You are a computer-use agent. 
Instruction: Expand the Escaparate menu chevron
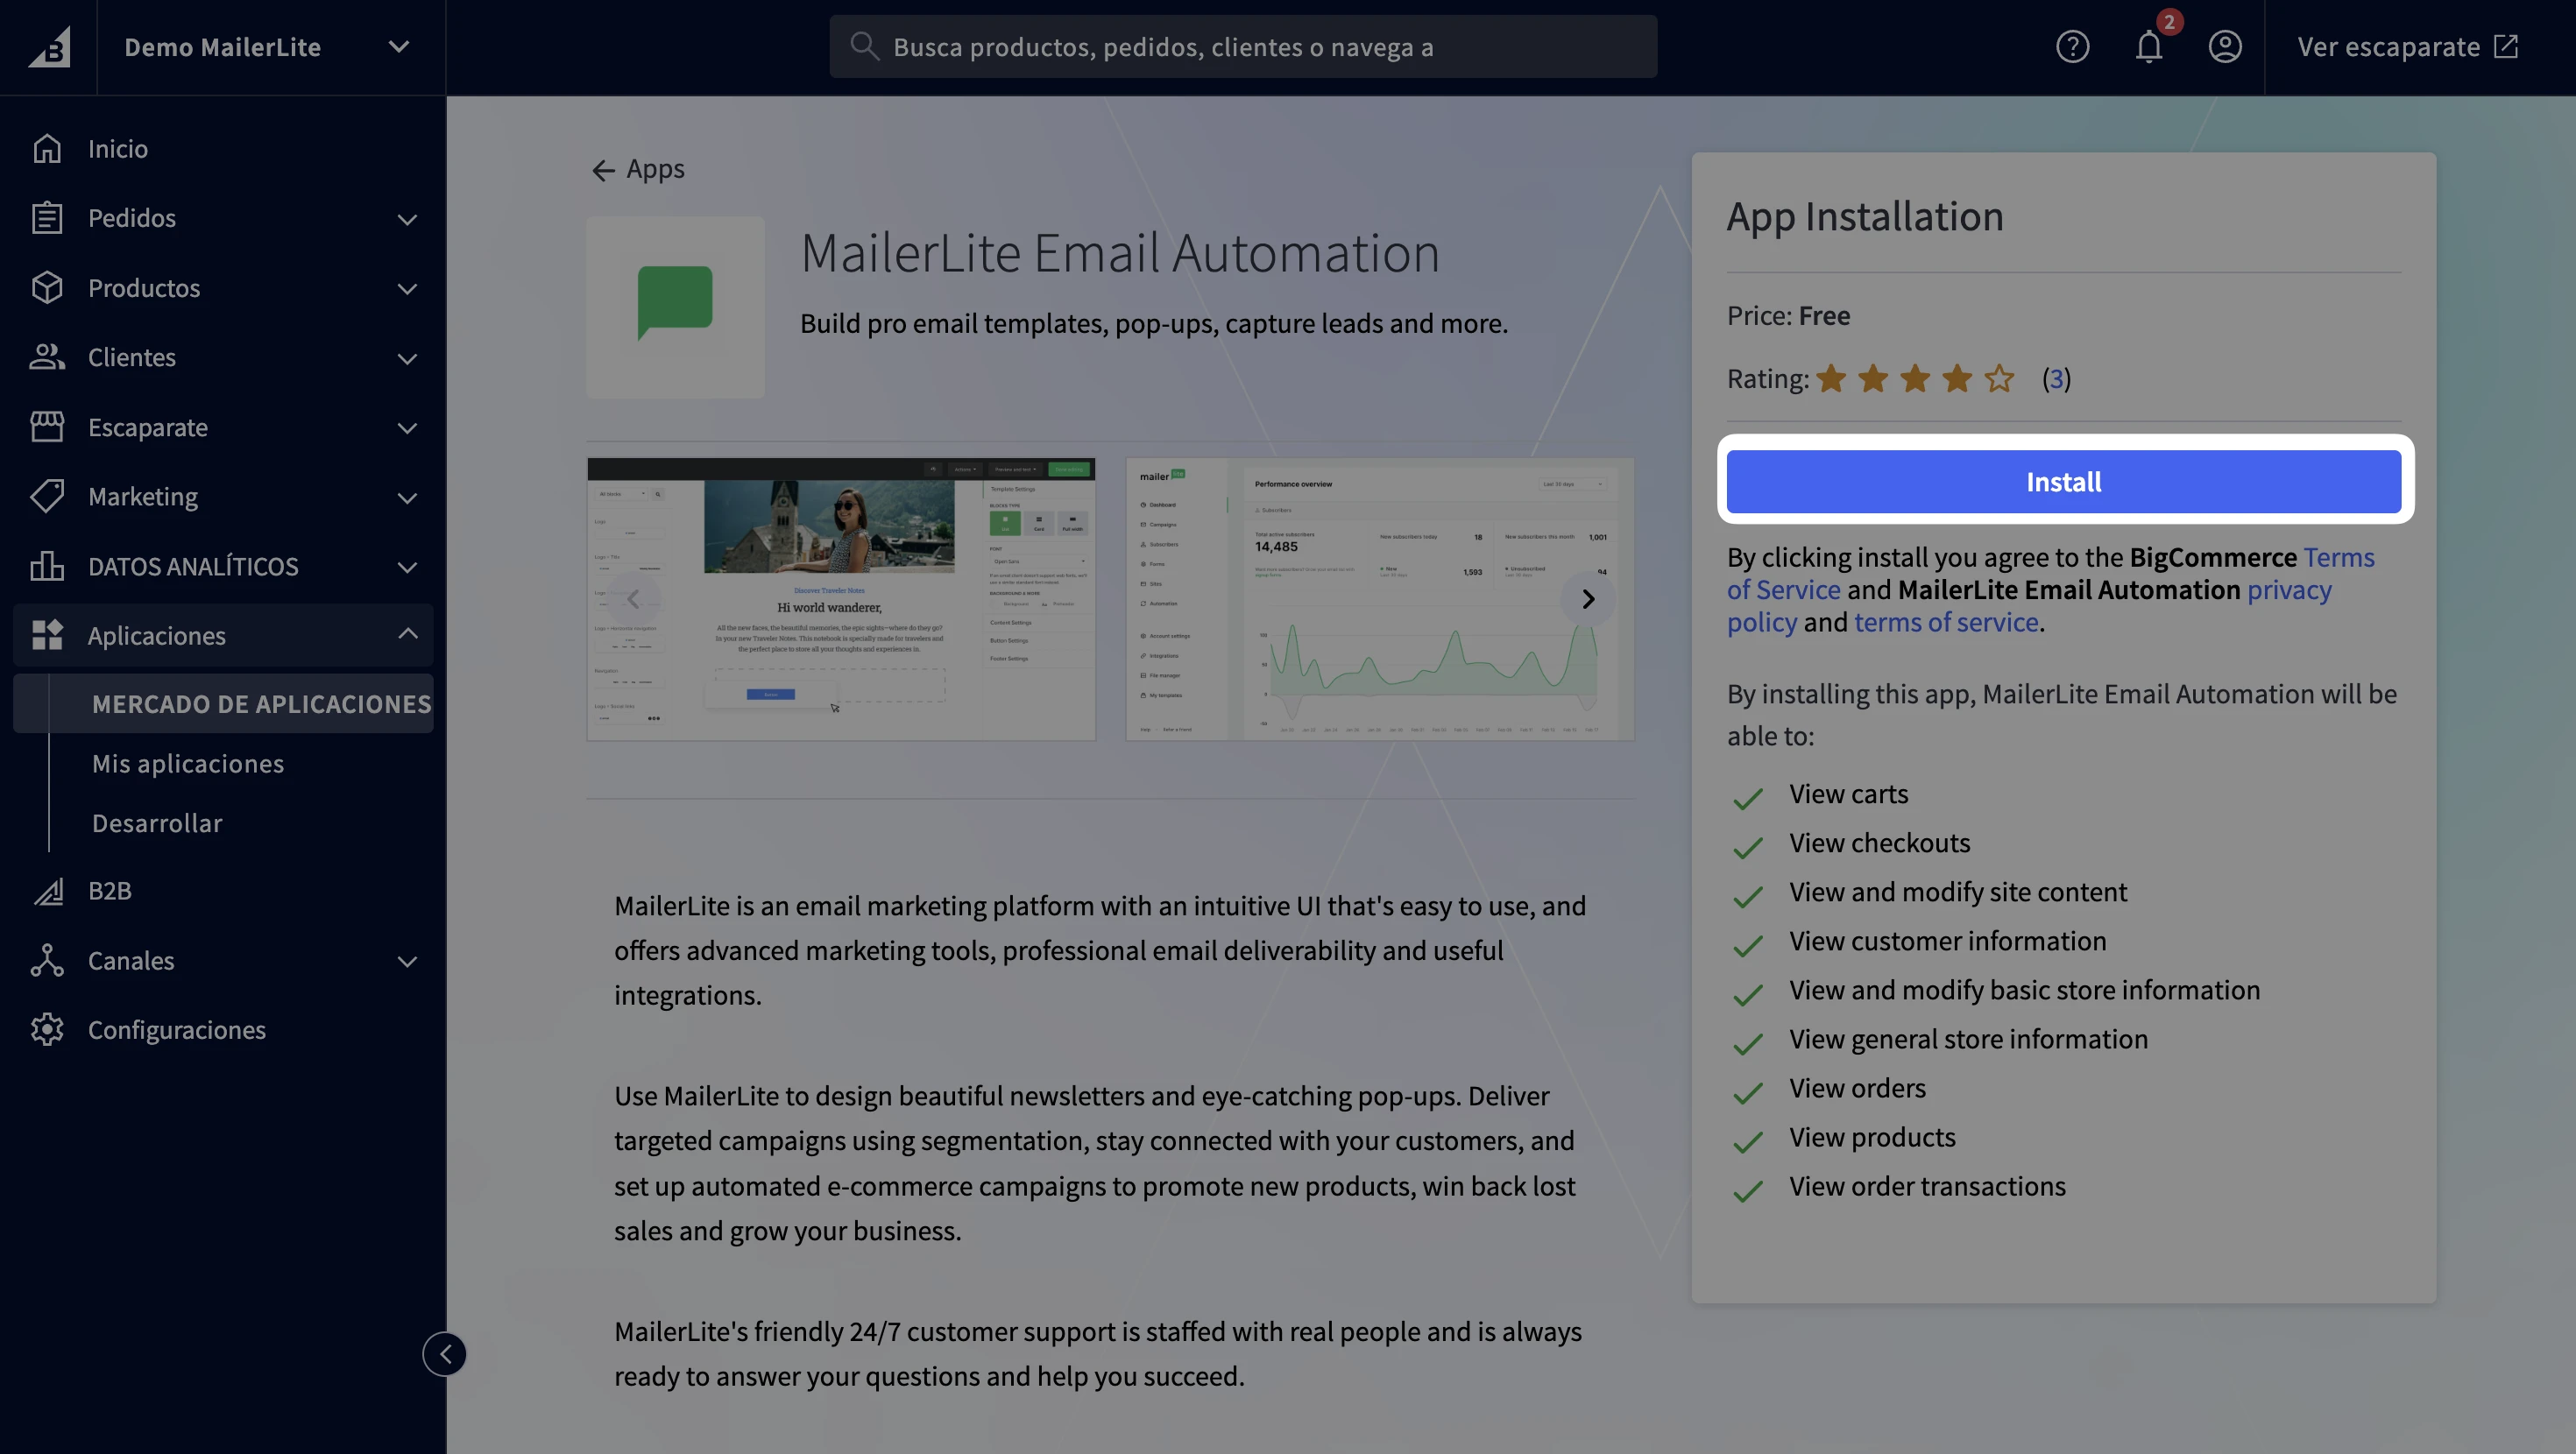tap(407, 428)
